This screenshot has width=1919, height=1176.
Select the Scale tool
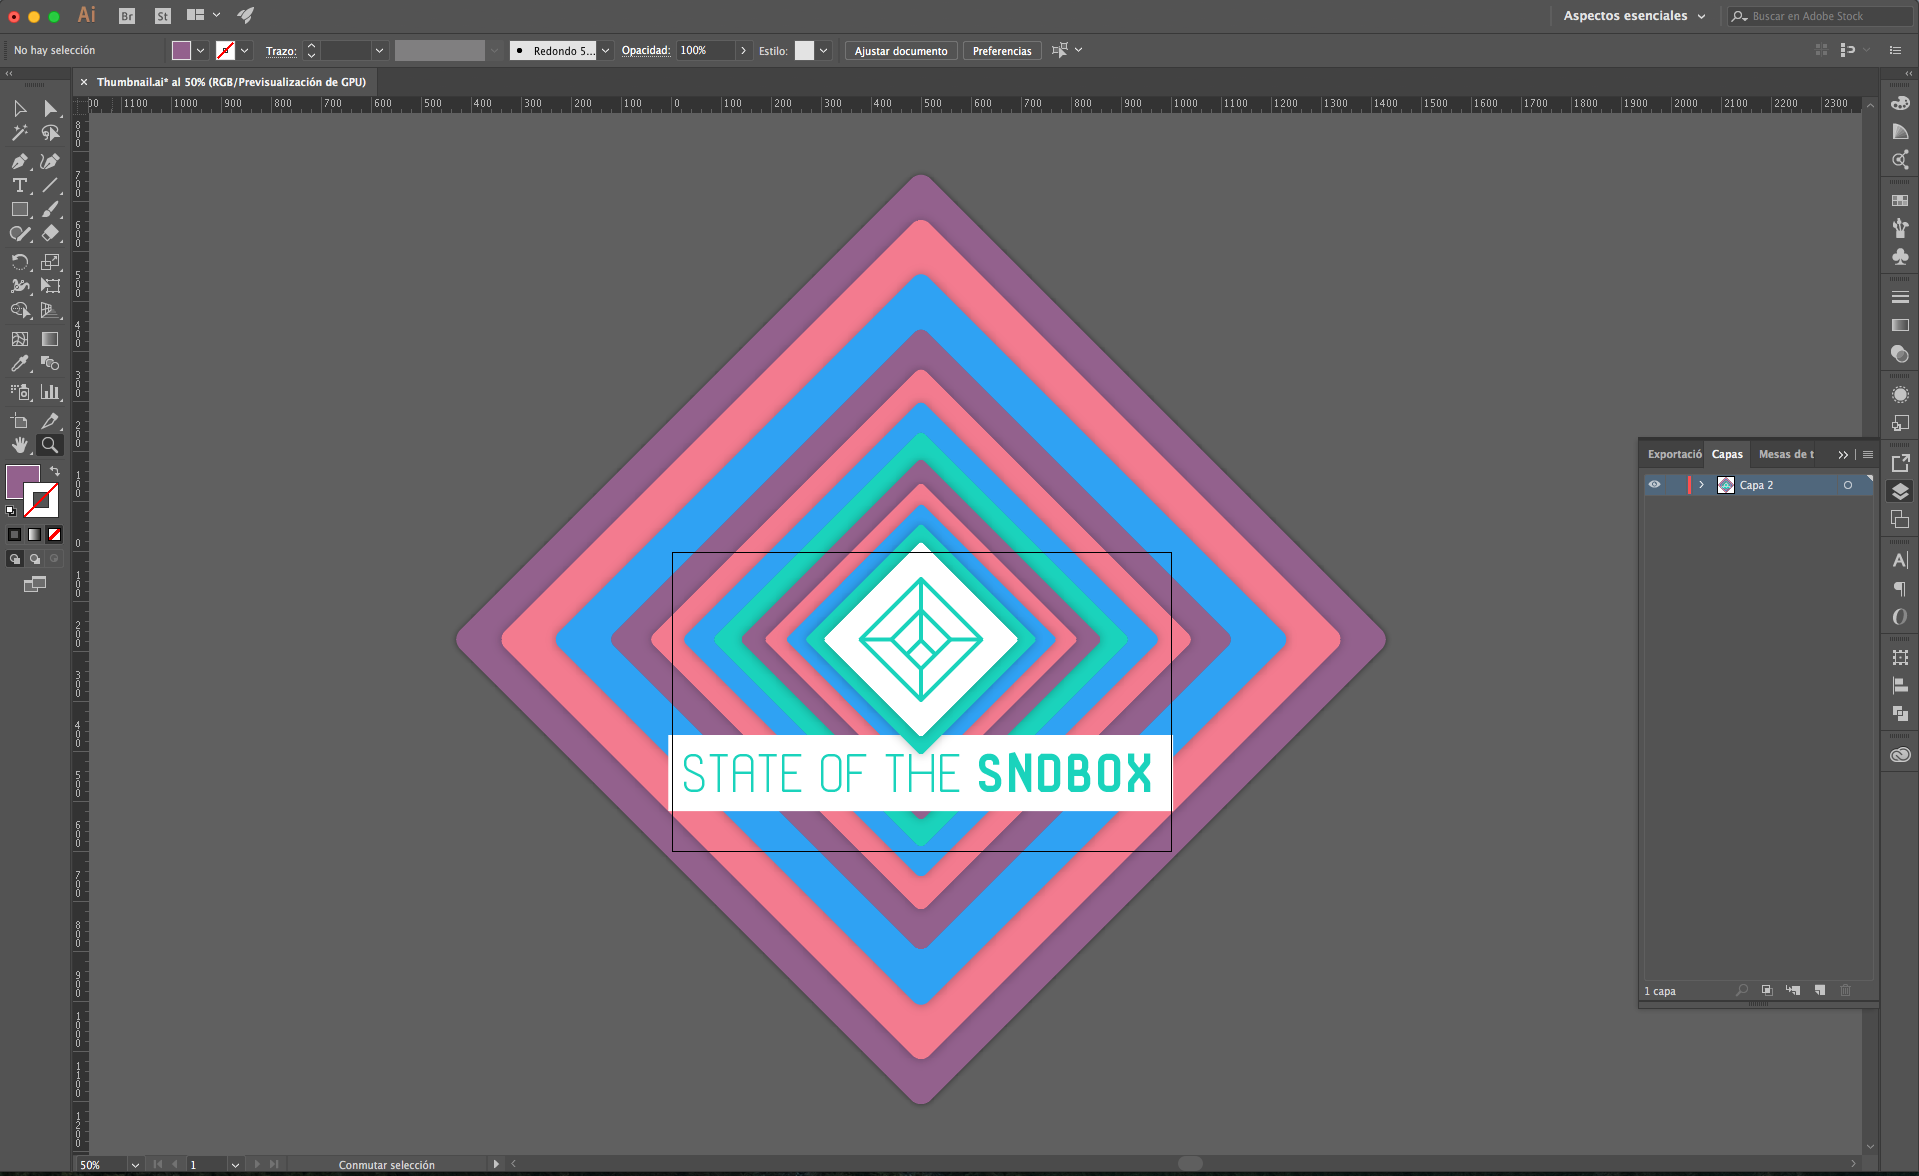coord(50,262)
